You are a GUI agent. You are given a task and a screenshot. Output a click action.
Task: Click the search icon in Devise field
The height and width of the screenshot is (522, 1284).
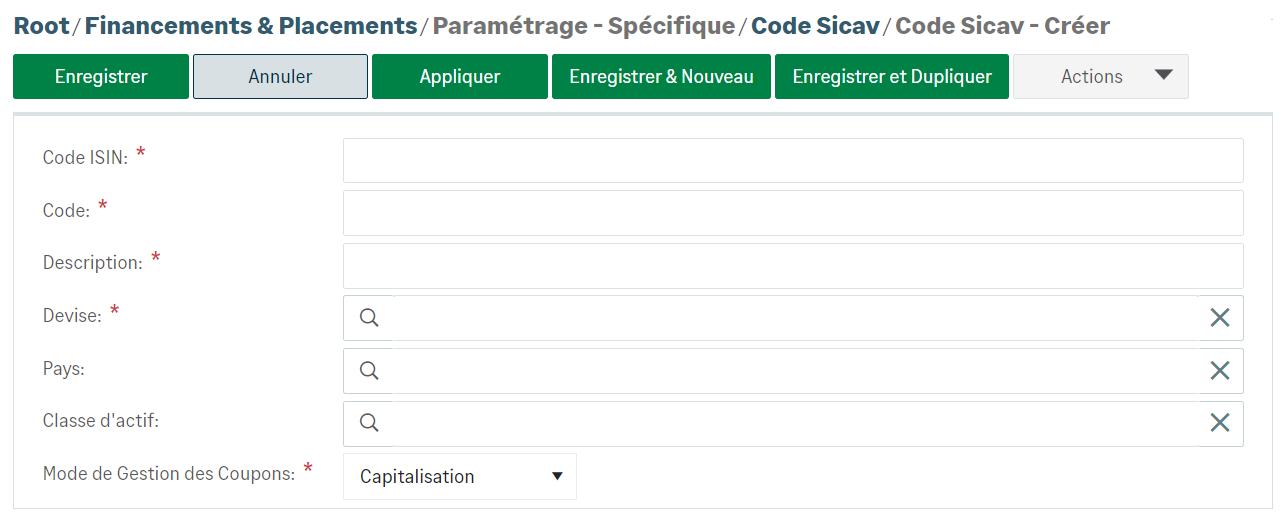(369, 318)
